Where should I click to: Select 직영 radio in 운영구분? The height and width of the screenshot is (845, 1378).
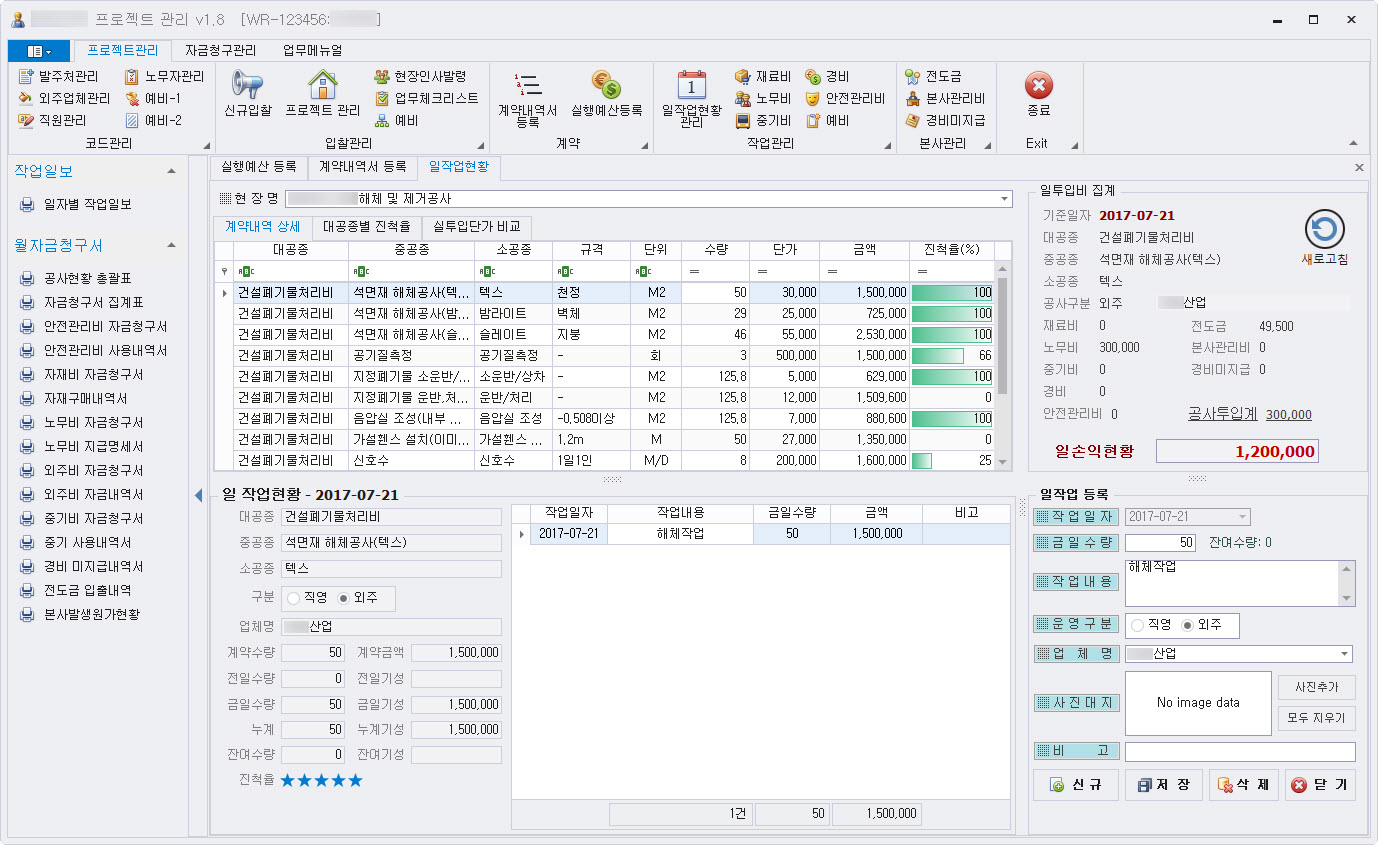click(1138, 625)
